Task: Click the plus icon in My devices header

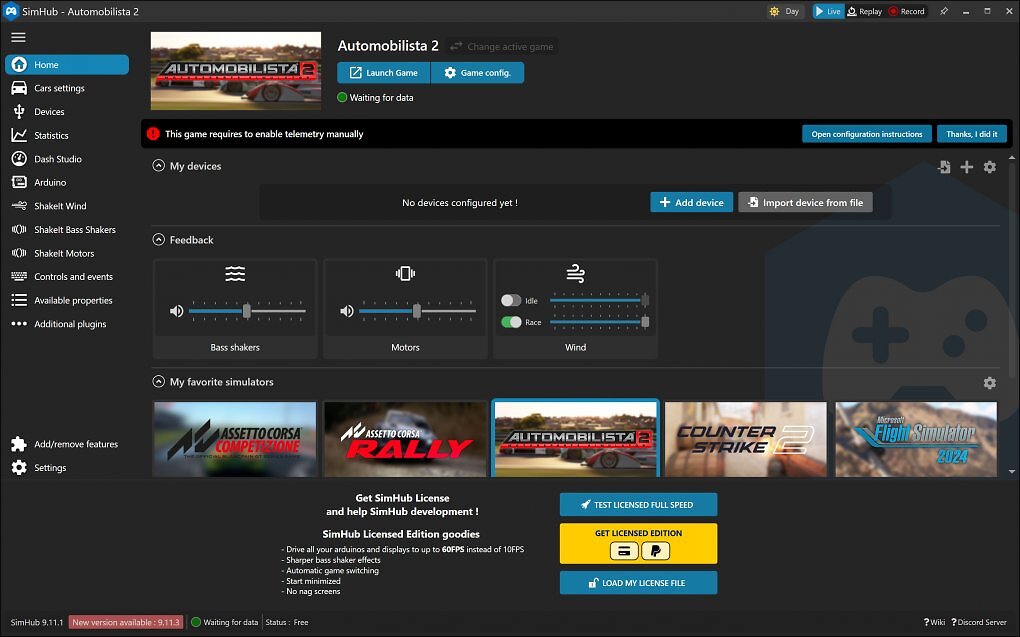Action: tap(967, 167)
